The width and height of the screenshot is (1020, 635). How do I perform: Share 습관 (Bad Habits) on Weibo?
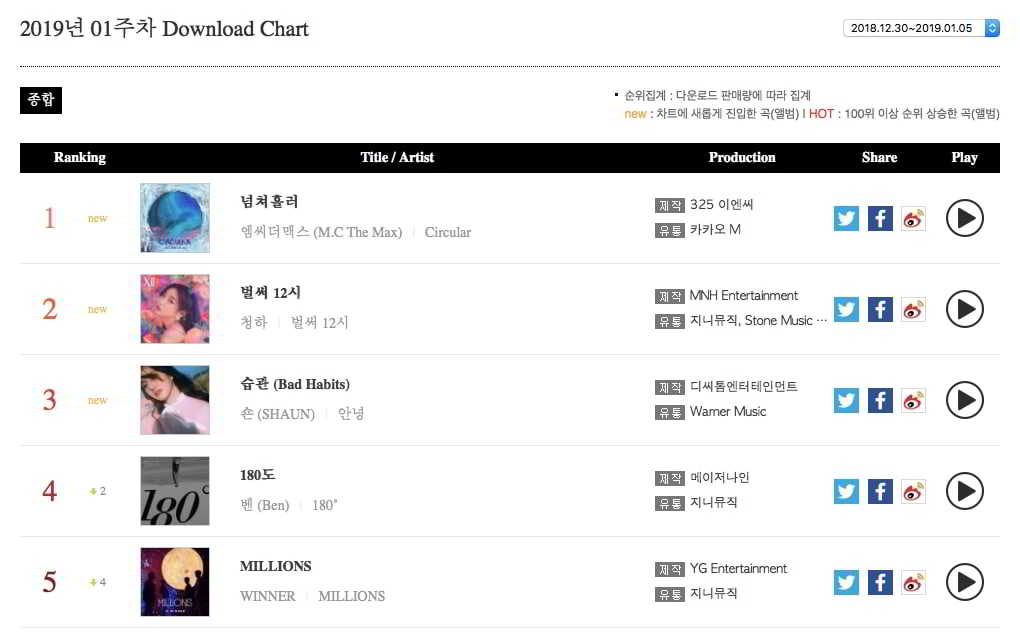[913, 400]
